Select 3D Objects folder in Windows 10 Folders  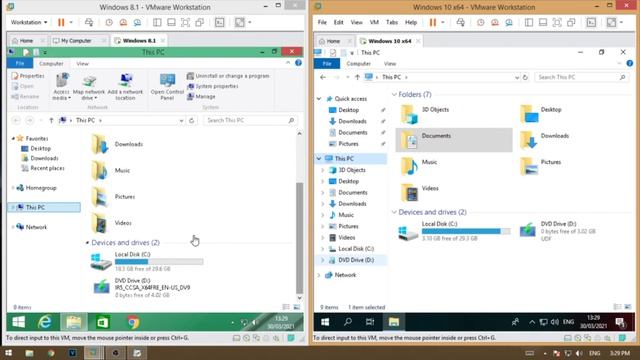(424, 114)
